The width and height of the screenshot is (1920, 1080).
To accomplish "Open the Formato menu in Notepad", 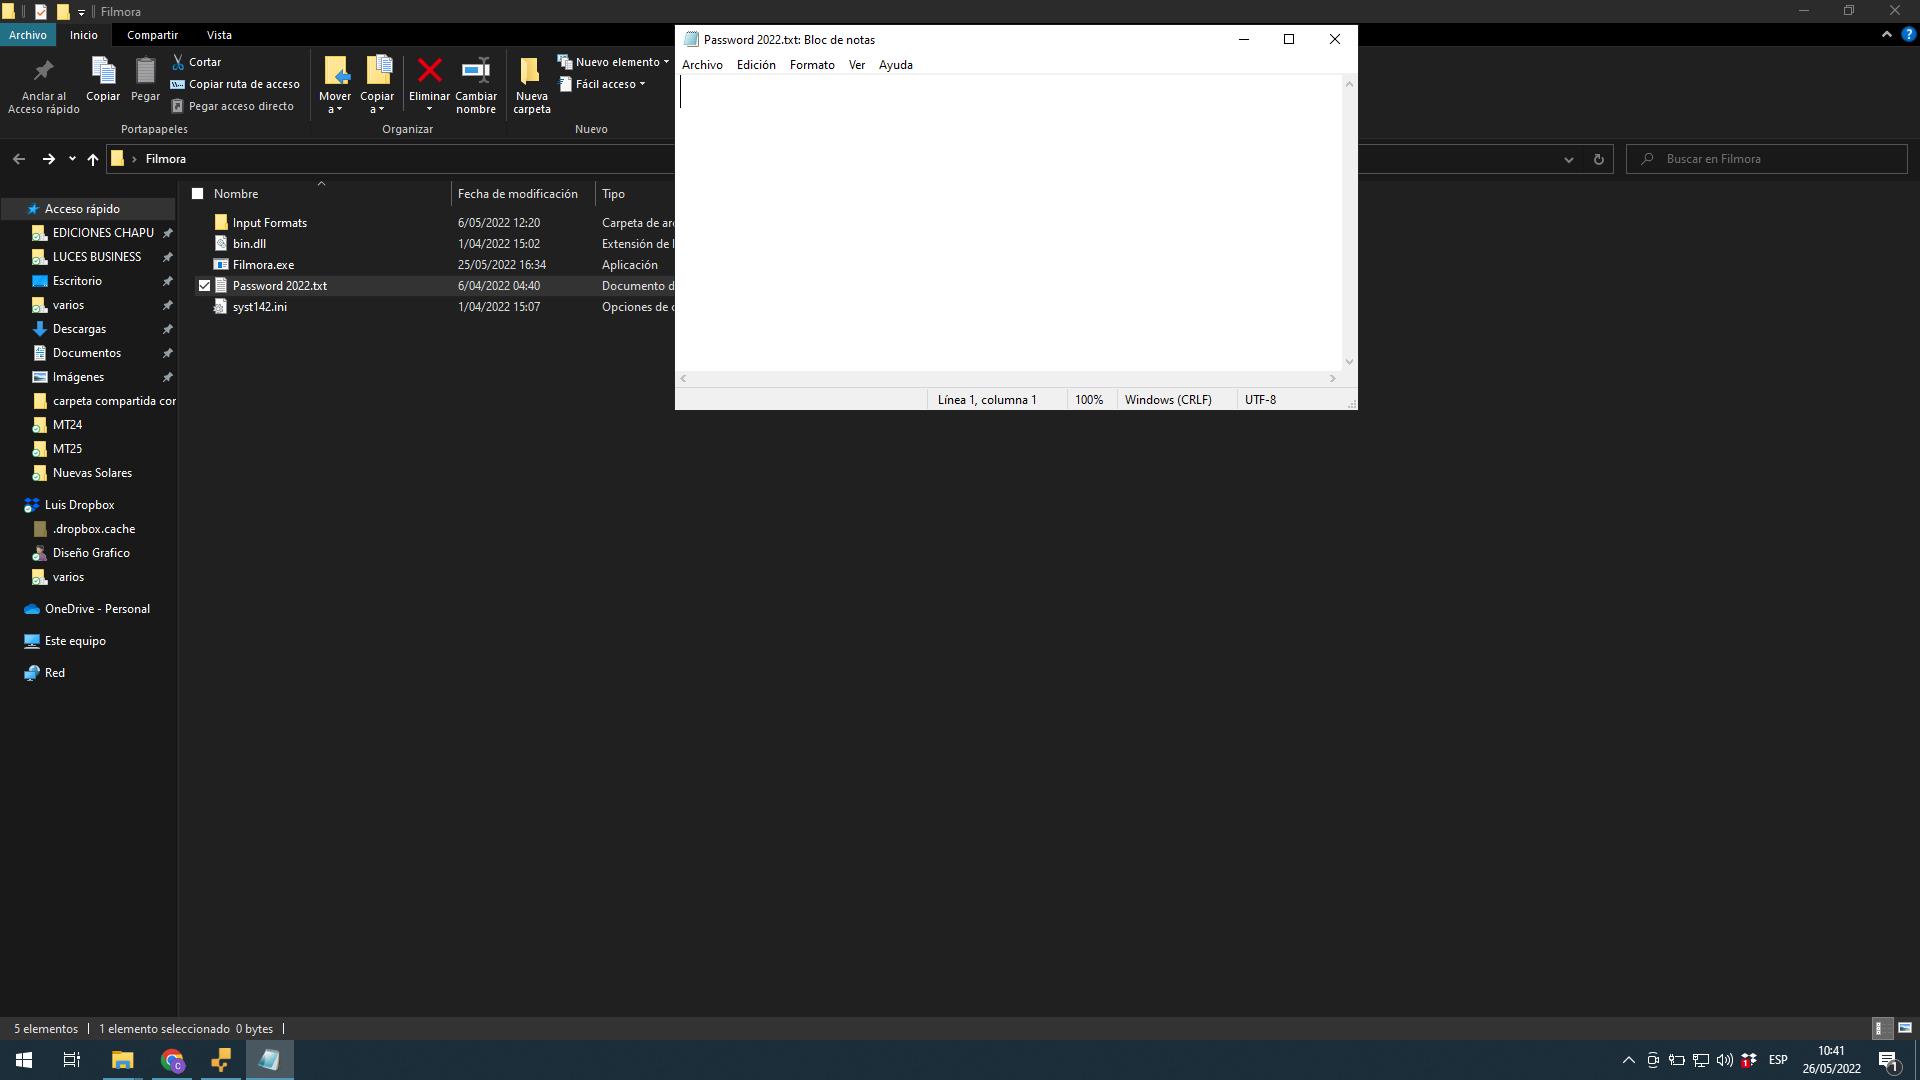I will [811, 65].
